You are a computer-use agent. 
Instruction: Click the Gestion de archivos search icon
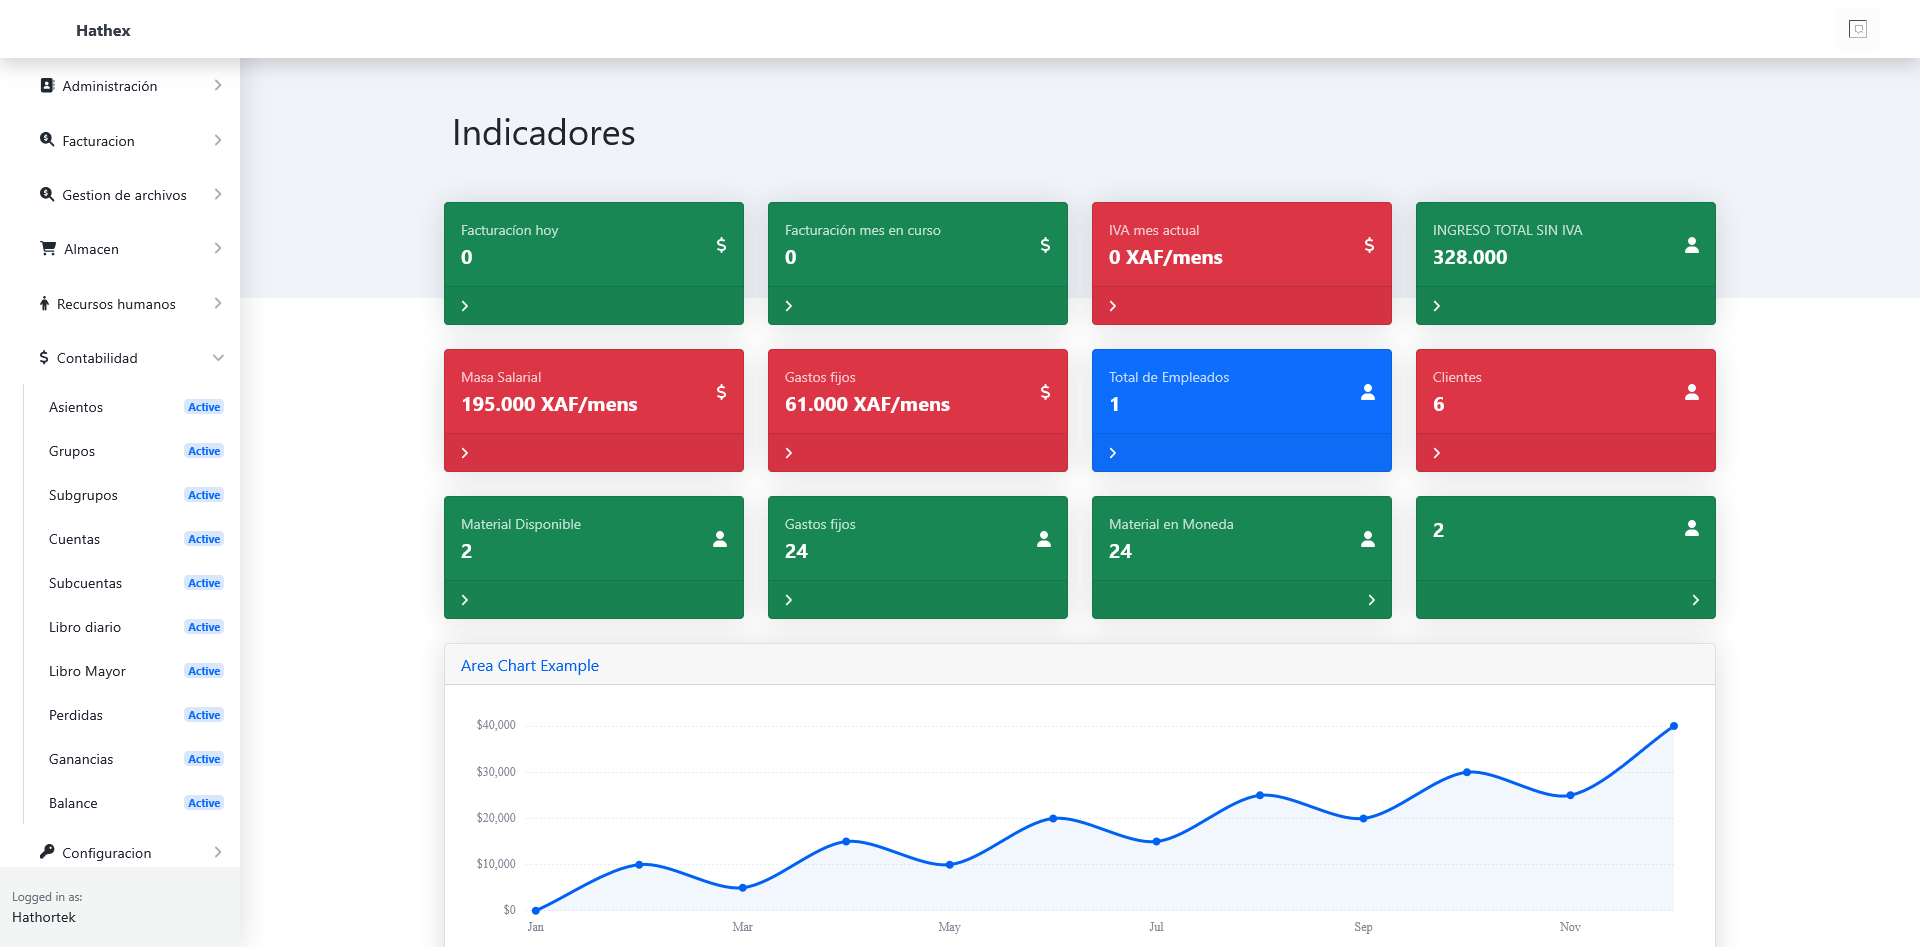click(47, 194)
